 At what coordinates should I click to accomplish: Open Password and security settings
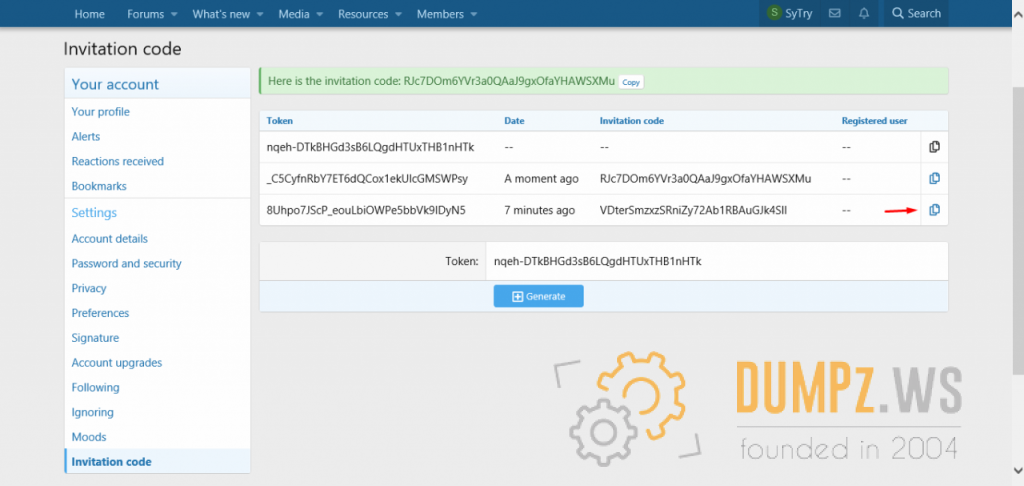pos(126,264)
